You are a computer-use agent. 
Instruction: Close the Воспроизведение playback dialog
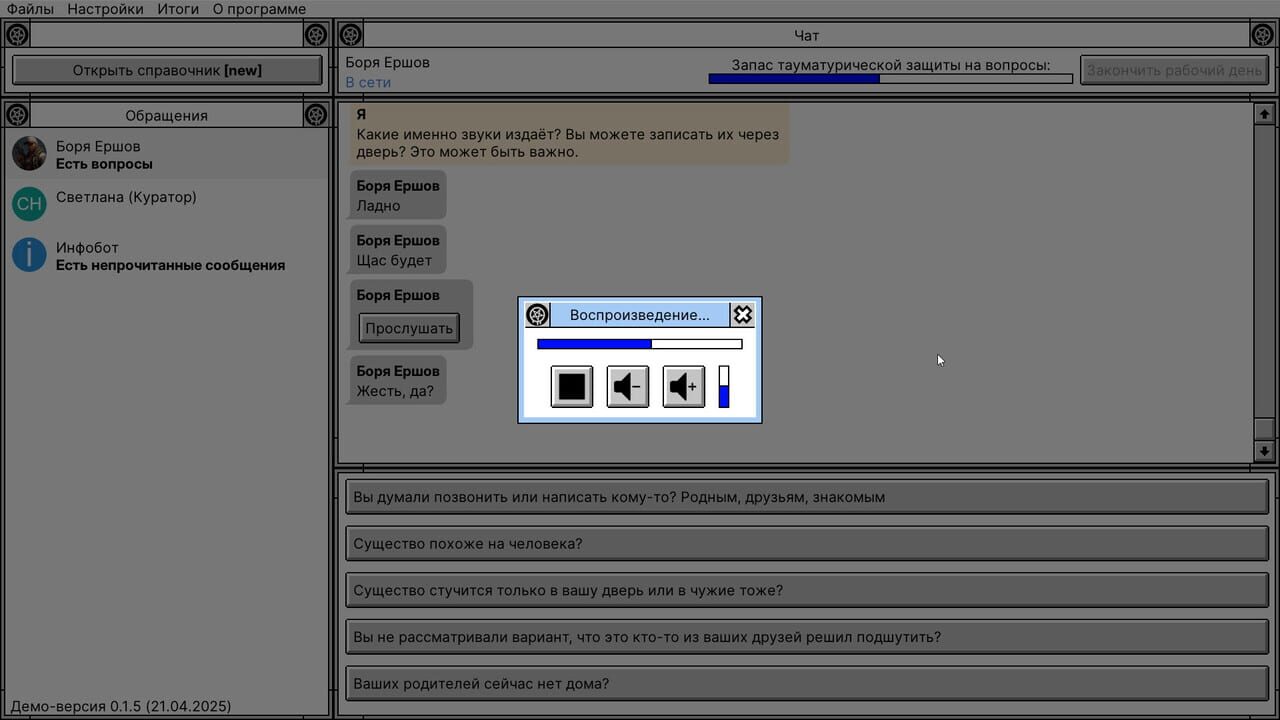742,315
